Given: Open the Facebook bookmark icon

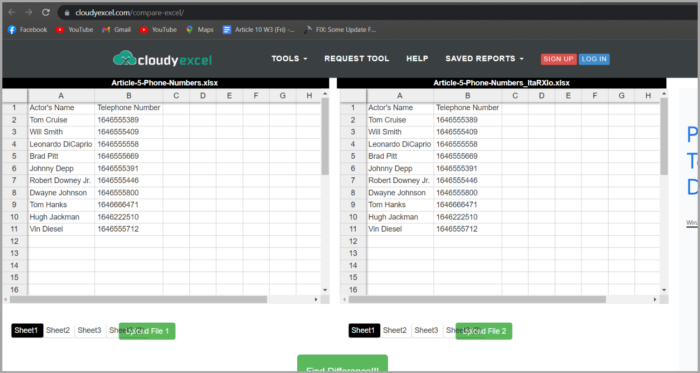Looking at the screenshot, I should [12, 30].
